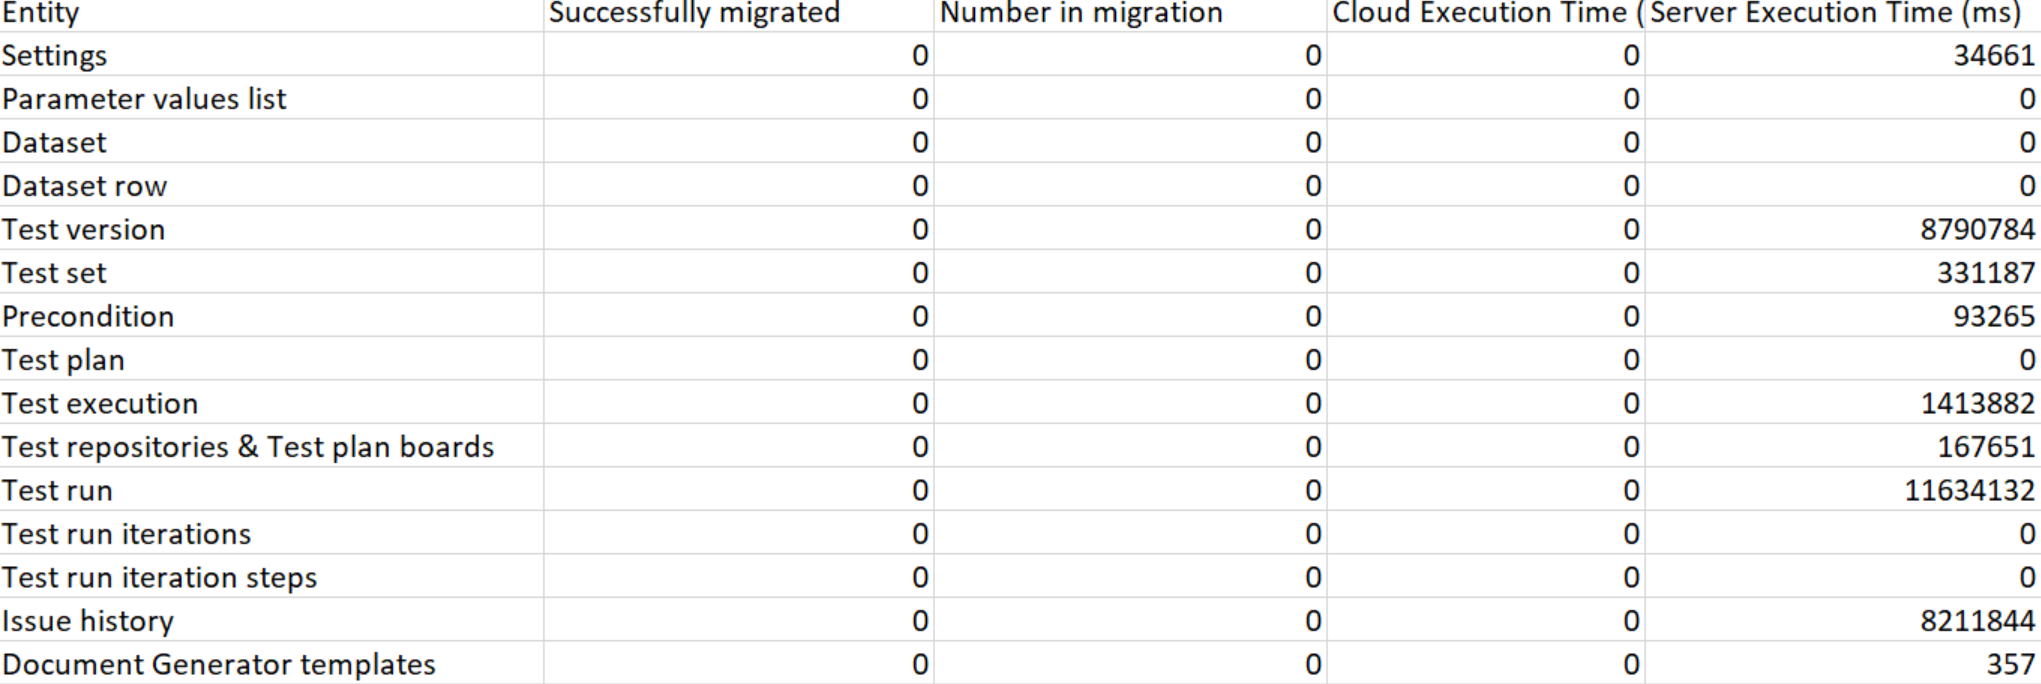Image resolution: width=2041 pixels, height=684 pixels.
Task: Select the Test run iteration steps cell
Action: coord(271,577)
